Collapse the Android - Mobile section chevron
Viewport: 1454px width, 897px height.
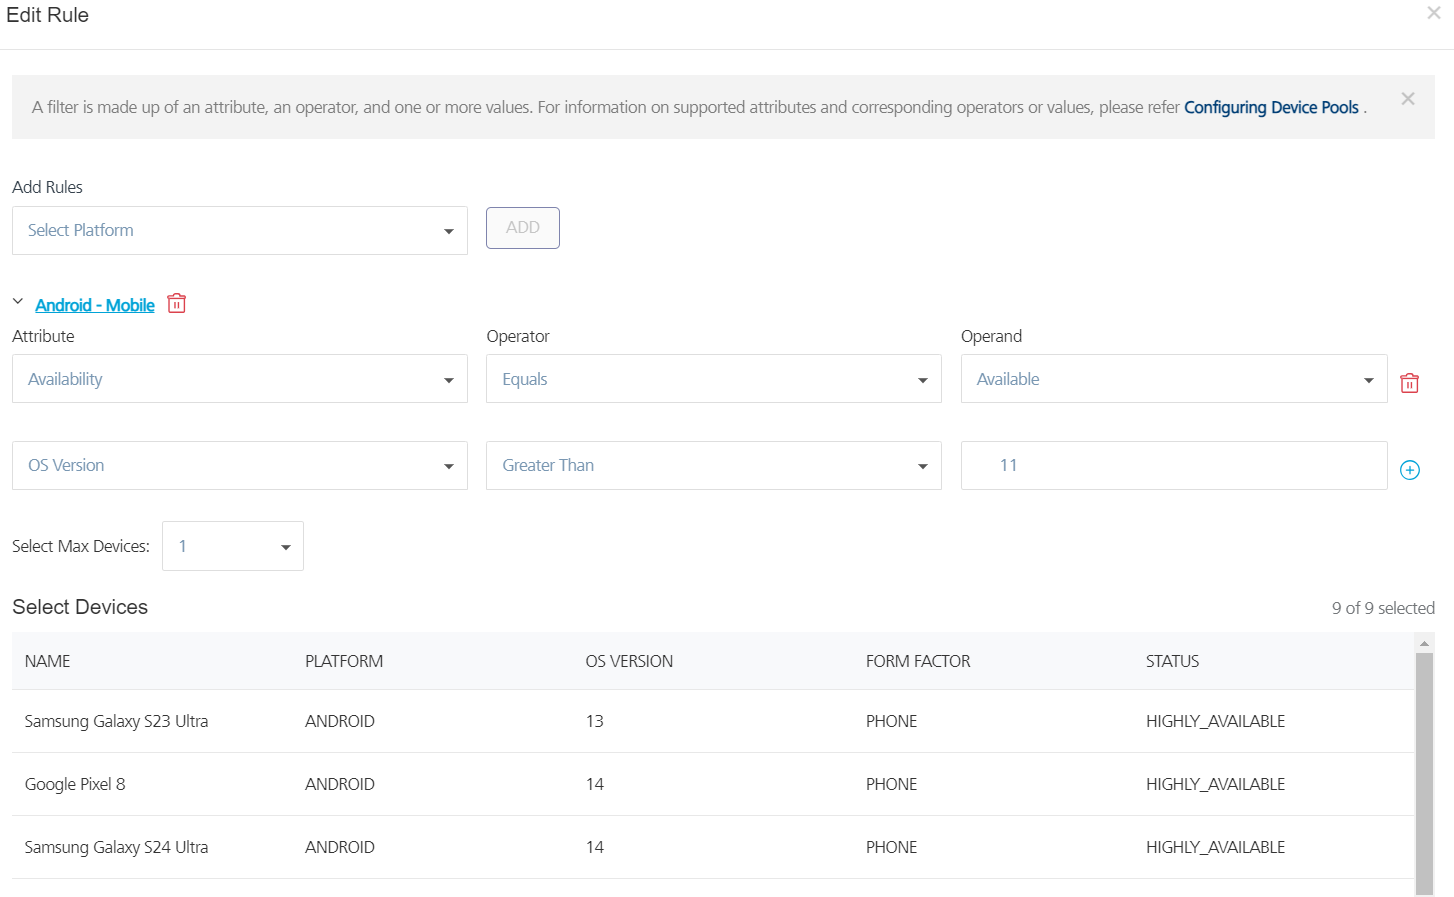coord(18,302)
